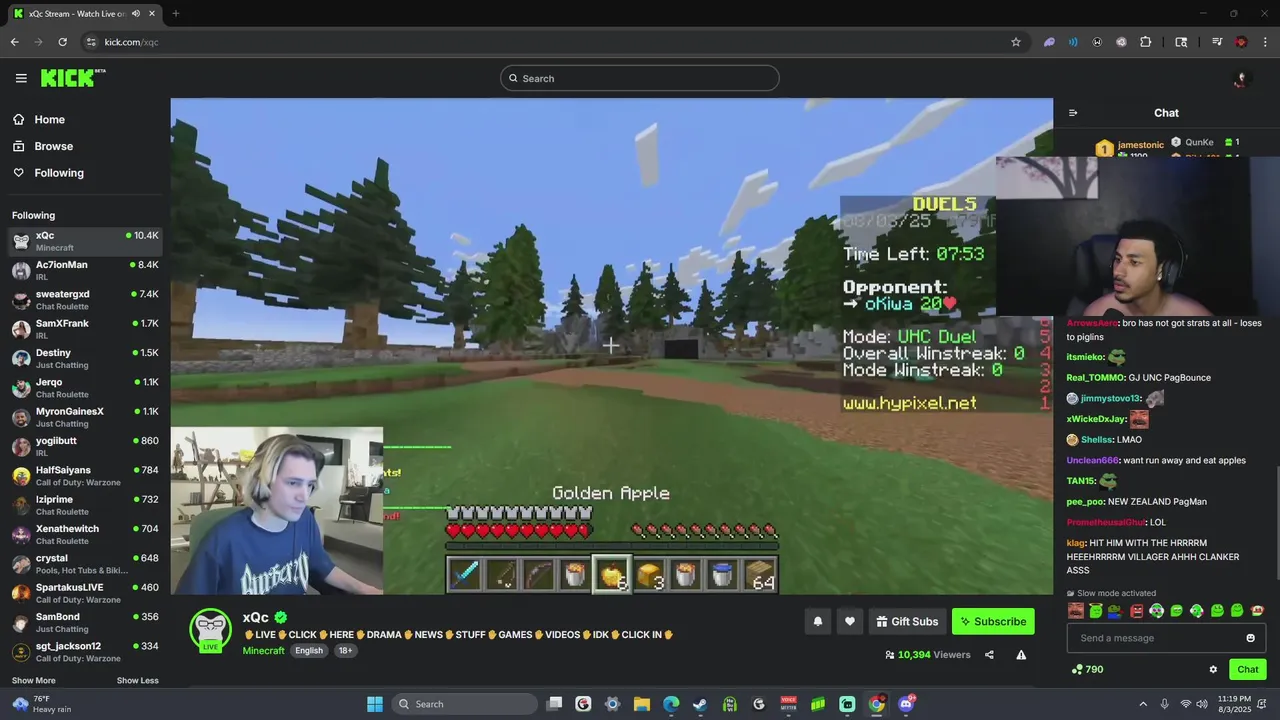This screenshot has width=1280, height=720.
Task: Open Discord from the taskbar
Action: (906, 704)
